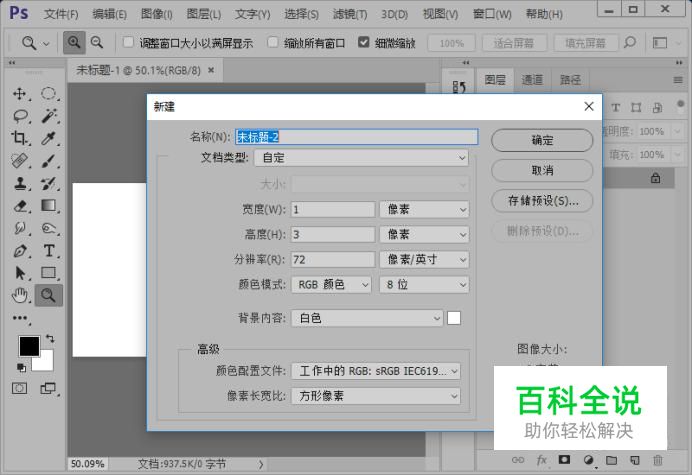Open the document type dropdown
692x475 pixels.
(361, 158)
